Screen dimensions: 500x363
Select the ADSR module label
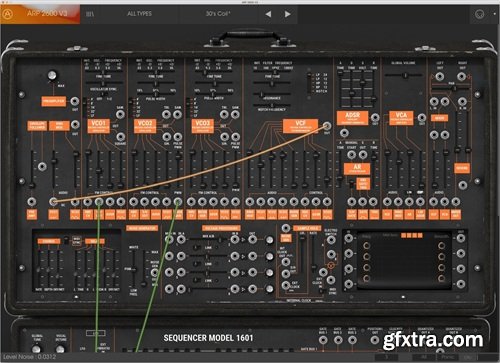[352, 118]
